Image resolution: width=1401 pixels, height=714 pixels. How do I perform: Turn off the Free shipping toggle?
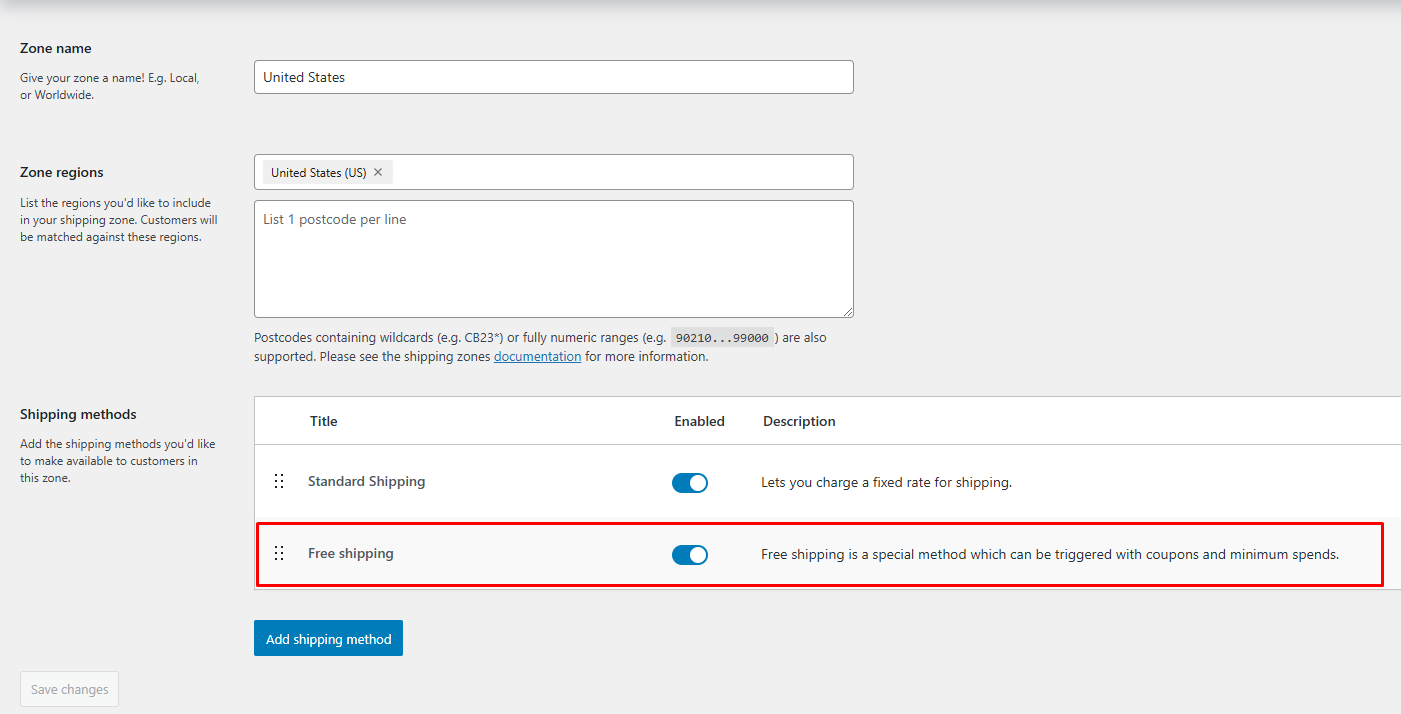tap(690, 554)
